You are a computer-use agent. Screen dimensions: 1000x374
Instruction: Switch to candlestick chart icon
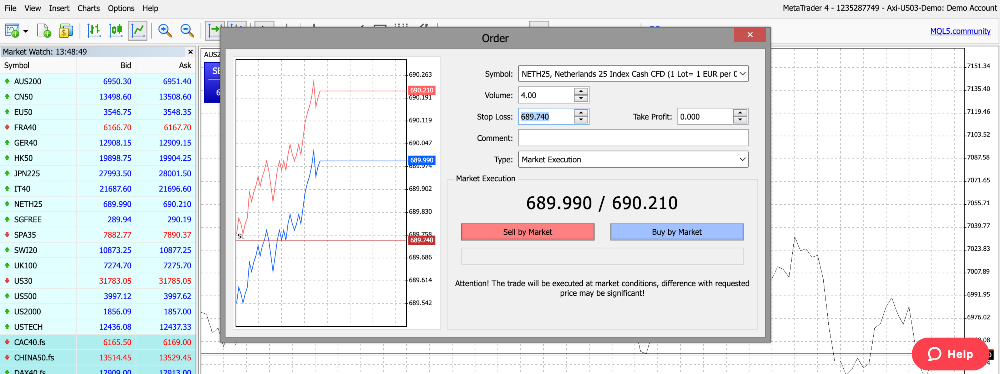pyautogui.click(x=117, y=30)
